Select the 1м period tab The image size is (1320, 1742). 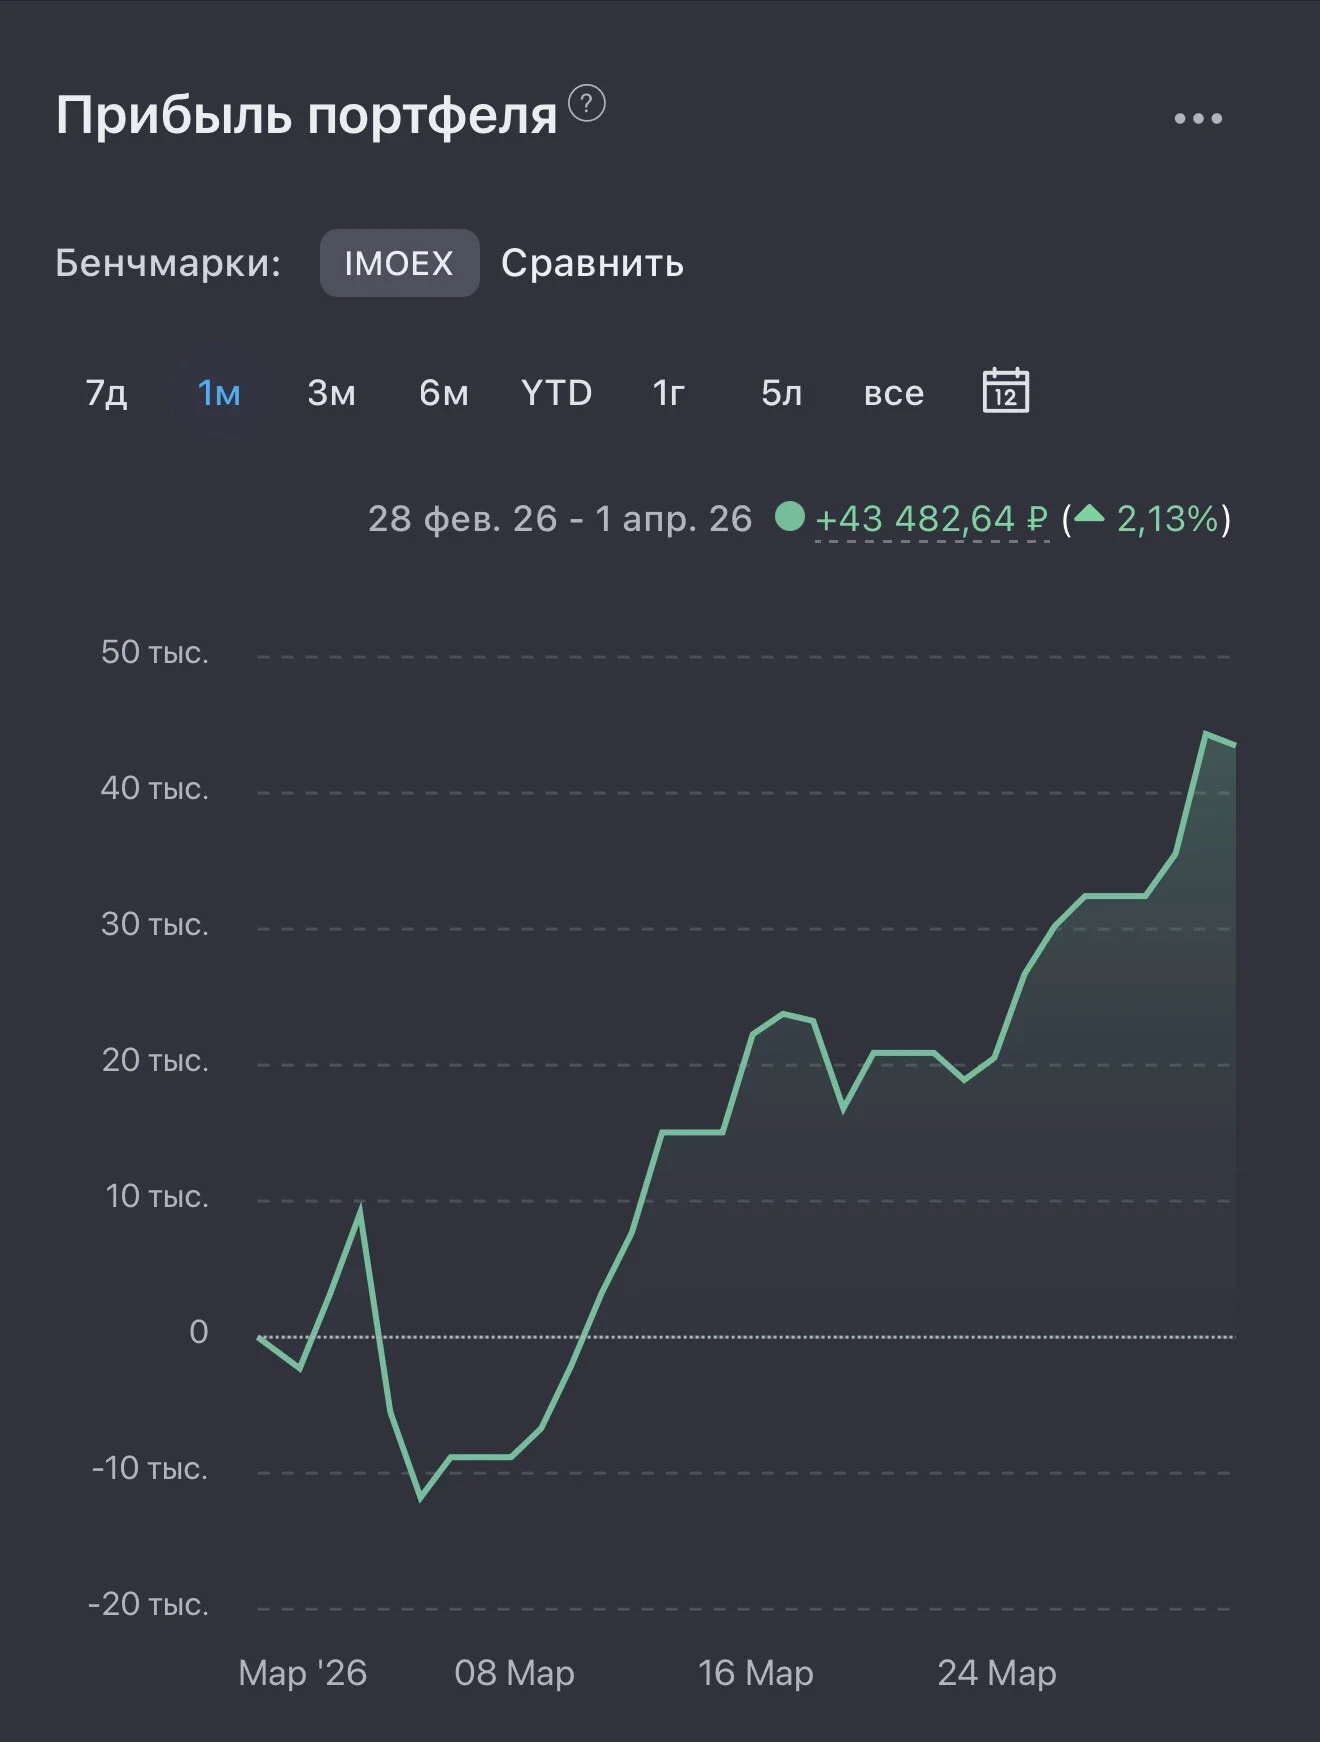point(219,393)
